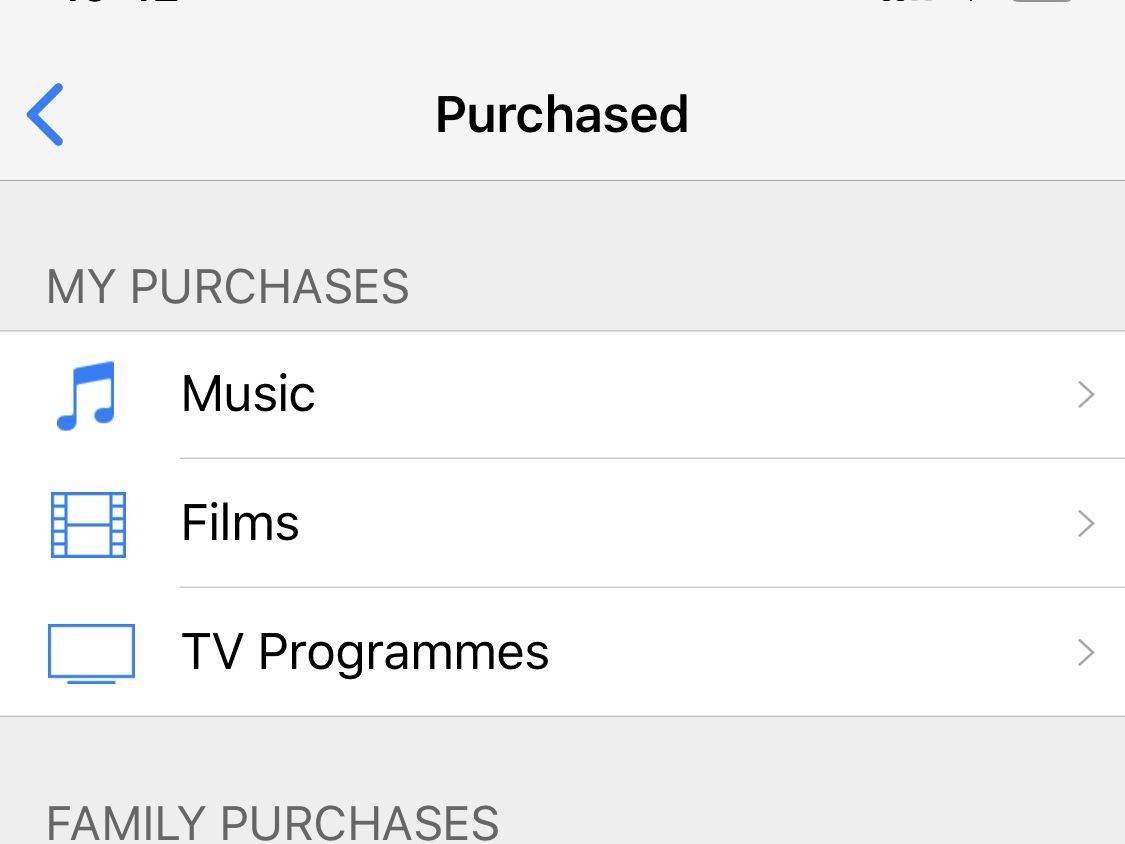Select the TV Programmes row's empty area
The height and width of the screenshot is (844, 1125).
[800, 653]
